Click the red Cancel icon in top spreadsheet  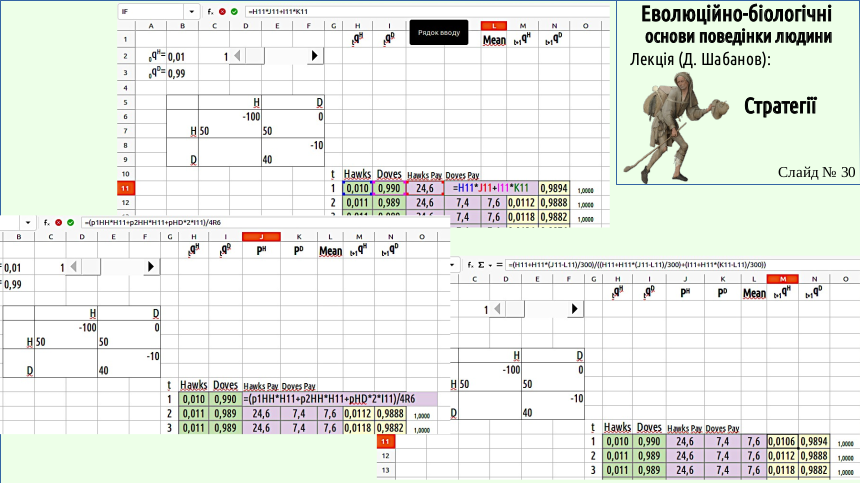pyautogui.click(x=222, y=11)
